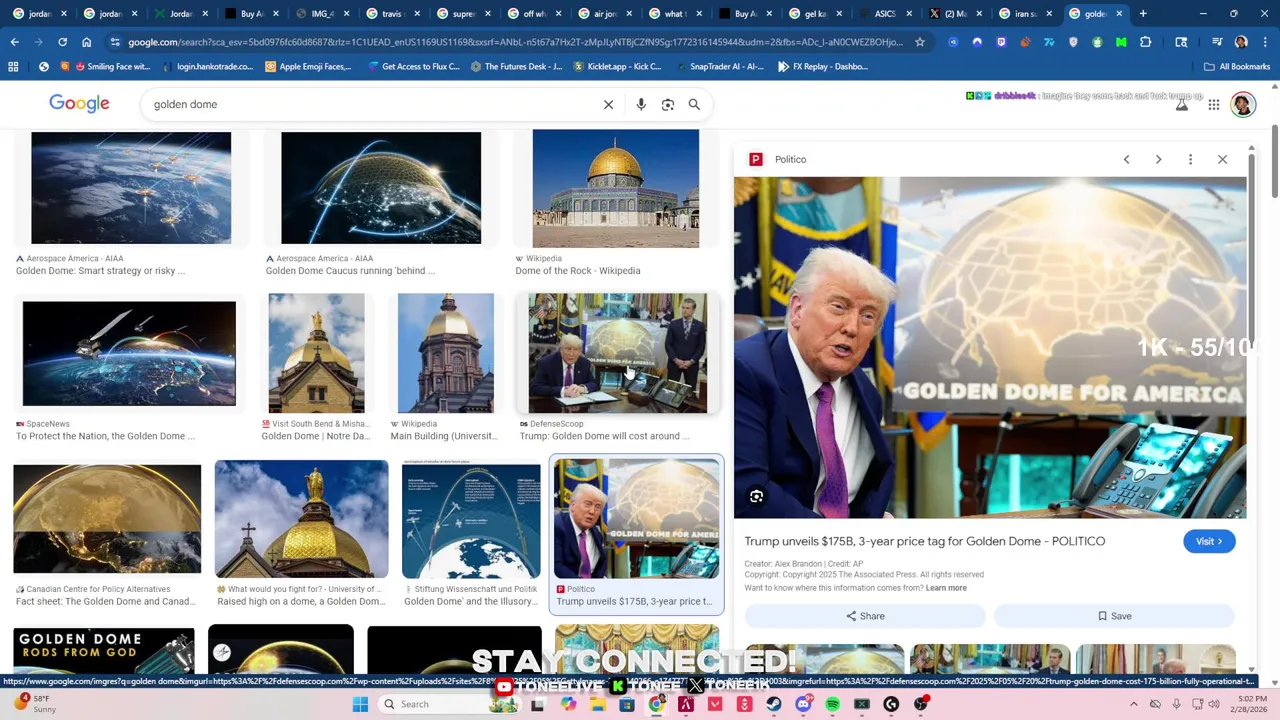Screen dimensions: 1280x720
Task: Switch to the IMG tab
Action: (x=322, y=14)
